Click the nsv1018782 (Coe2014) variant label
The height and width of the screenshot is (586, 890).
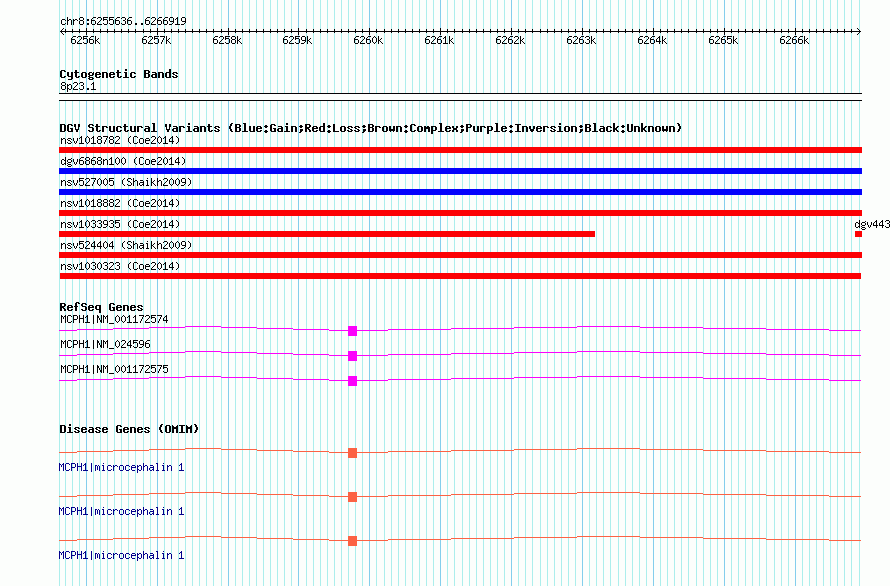click(x=120, y=140)
